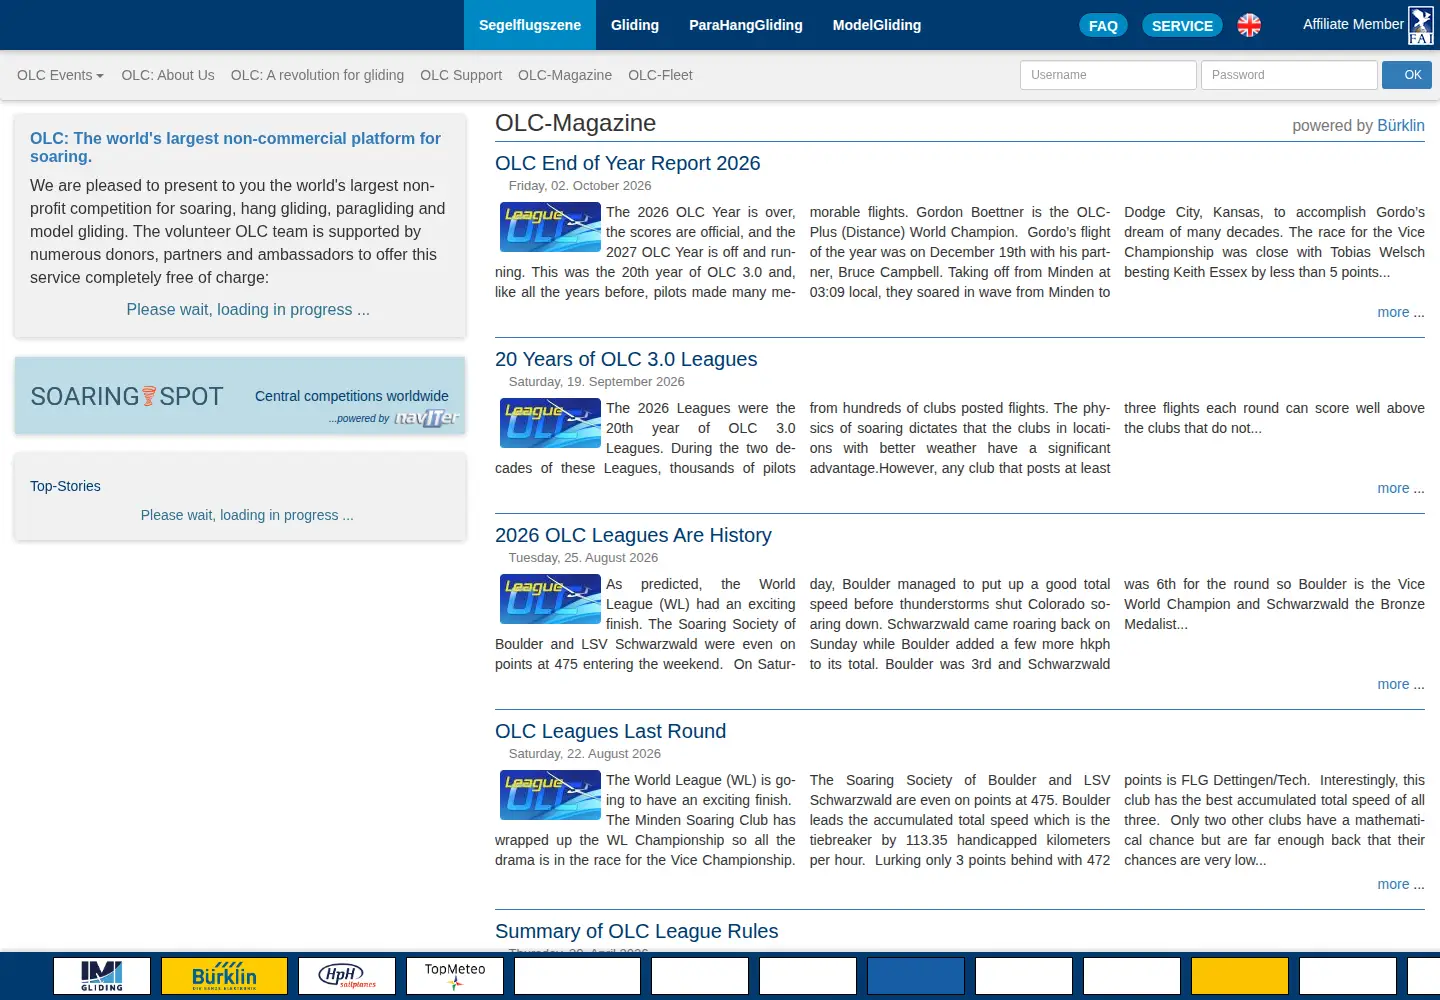Click date Friday, 02. October 2026
The width and height of the screenshot is (1440, 1000).
point(580,186)
